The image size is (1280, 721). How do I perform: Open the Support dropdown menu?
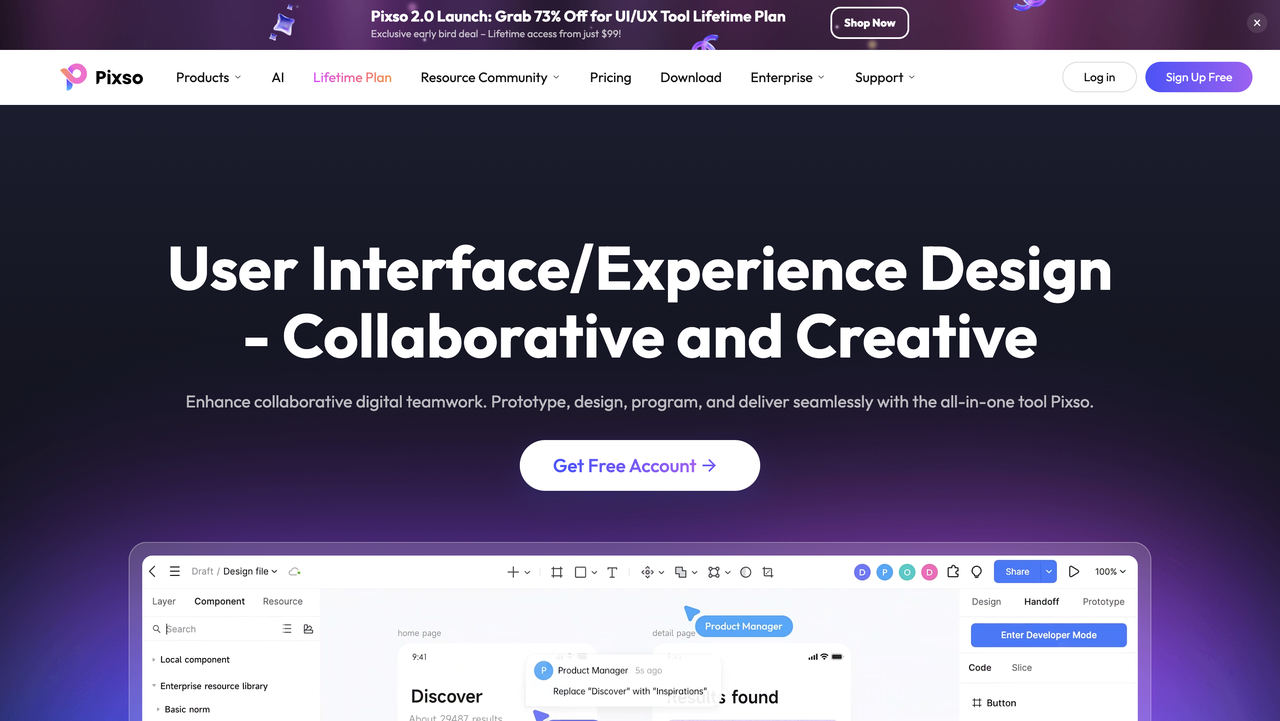tap(885, 77)
